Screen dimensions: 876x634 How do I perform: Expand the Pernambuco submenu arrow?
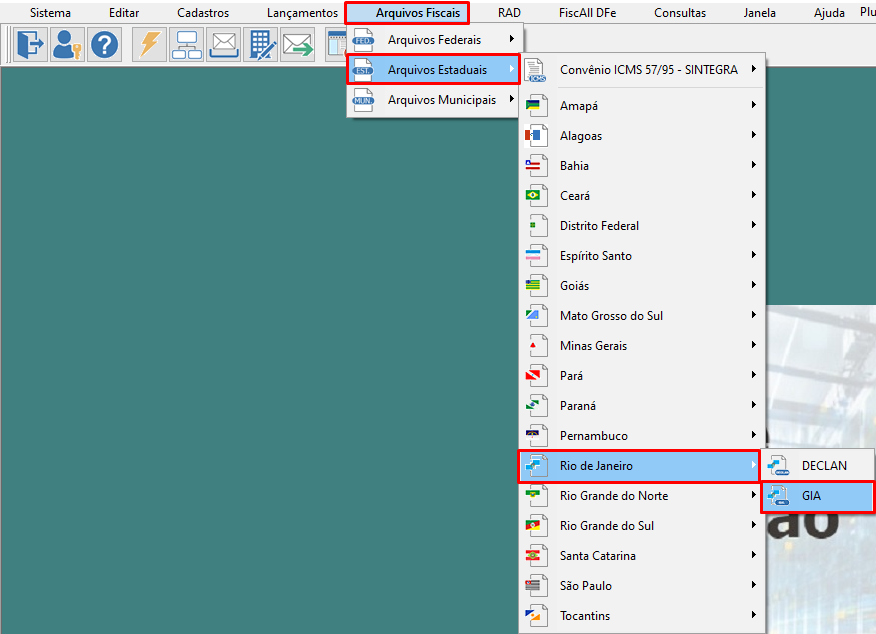tap(754, 435)
